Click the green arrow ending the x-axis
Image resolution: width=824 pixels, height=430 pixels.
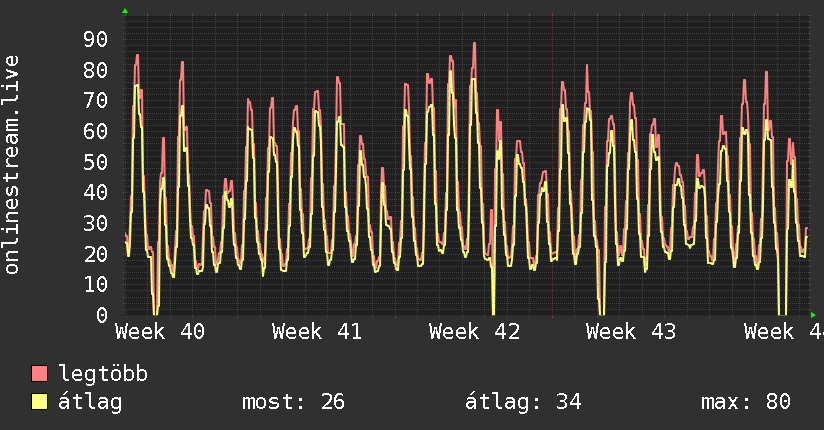point(813,315)
